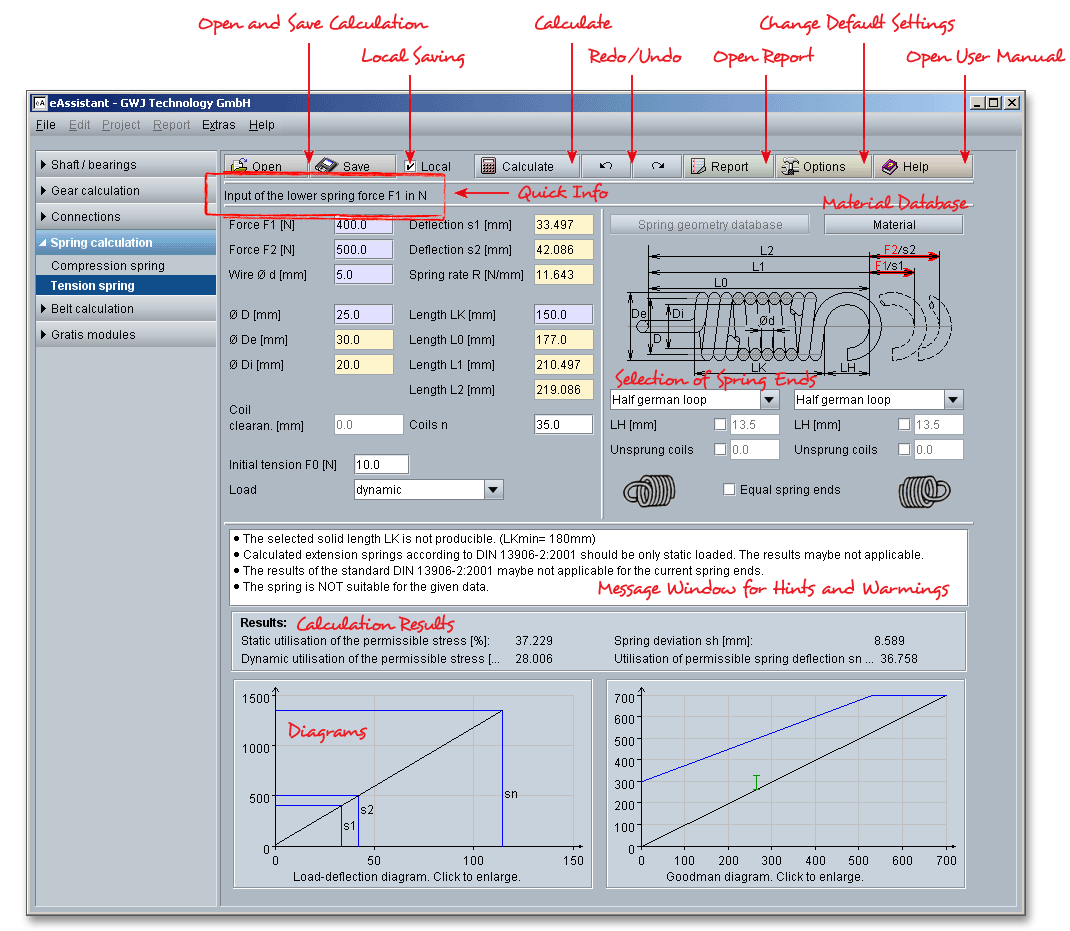
Task: Click the Force F1 [N] input field
Action: click(x=364, y=225)
